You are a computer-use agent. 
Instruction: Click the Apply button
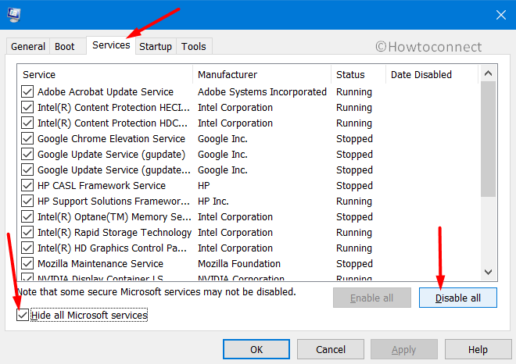pyautogui.click(x=404, y=349)
